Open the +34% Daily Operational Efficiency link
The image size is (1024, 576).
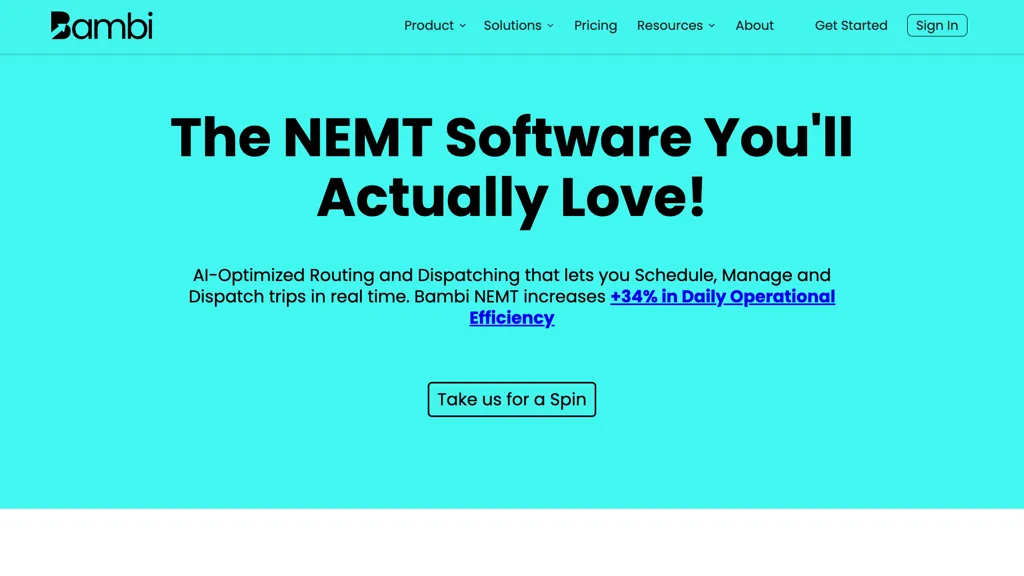722,297
